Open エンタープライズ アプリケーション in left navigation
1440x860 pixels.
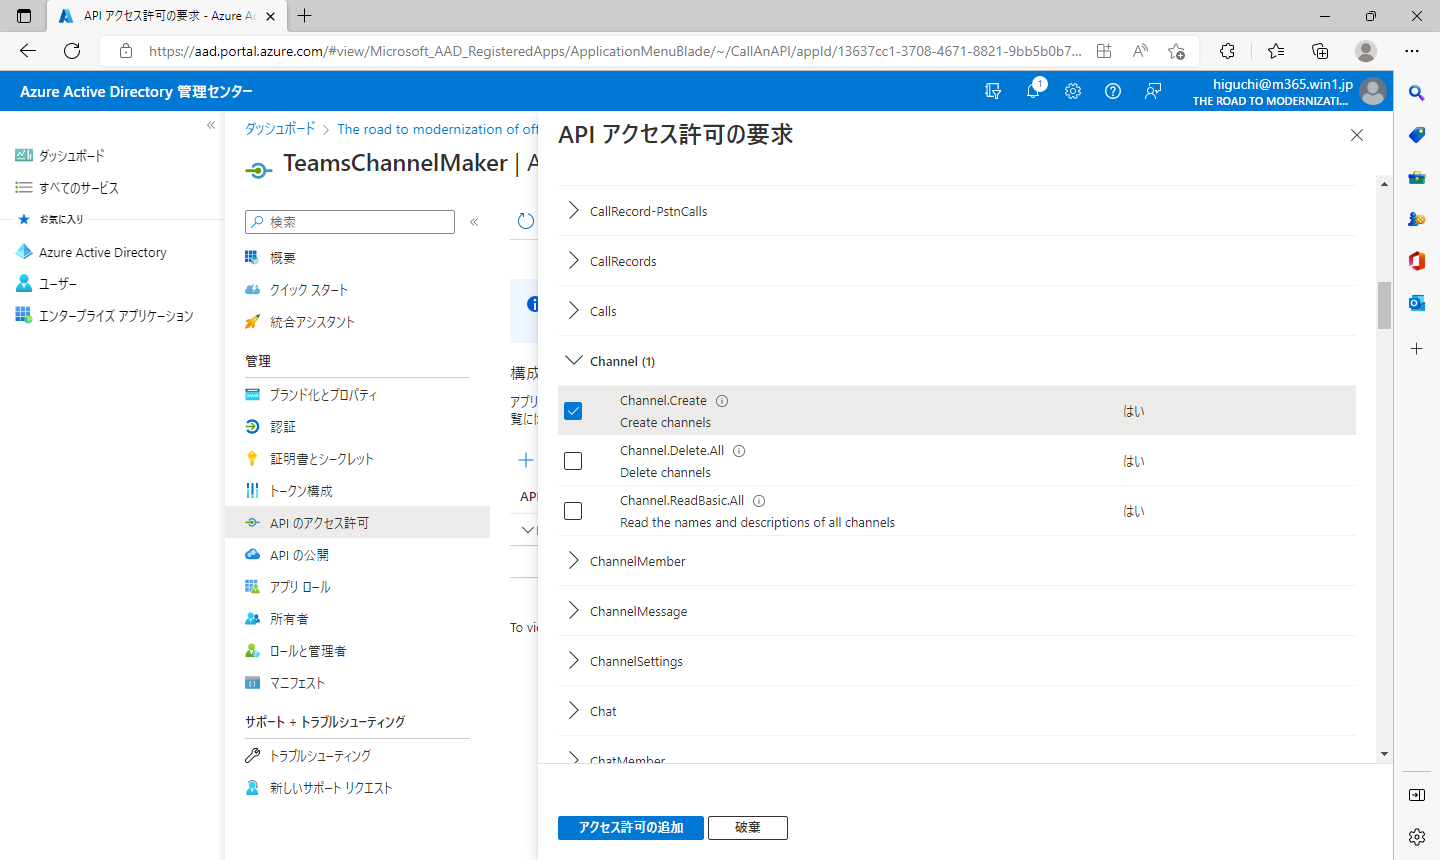[116, 316]
